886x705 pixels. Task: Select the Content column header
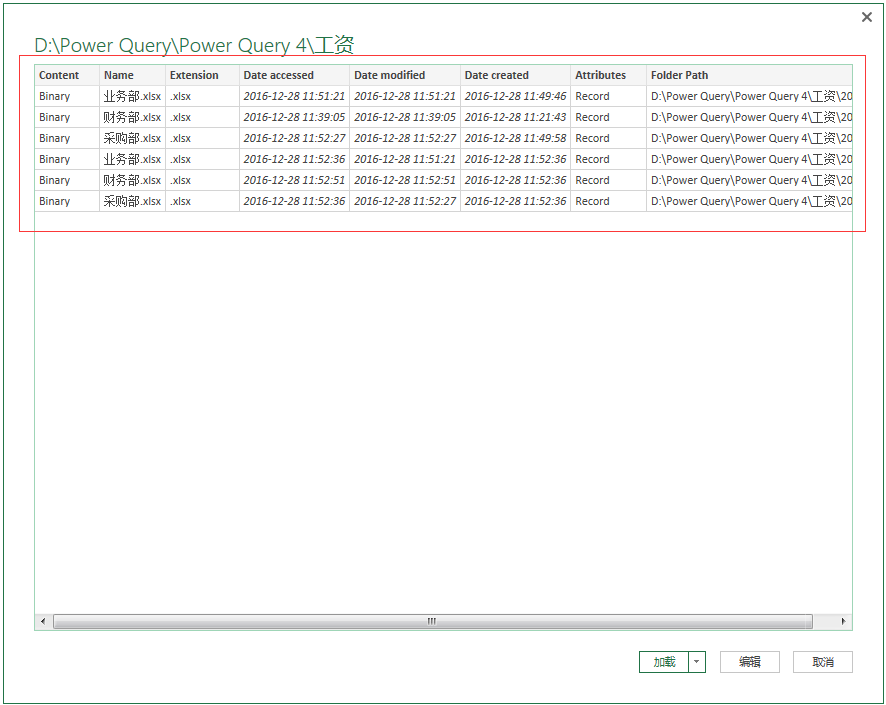pyautogui.click(x=67, y=75)
